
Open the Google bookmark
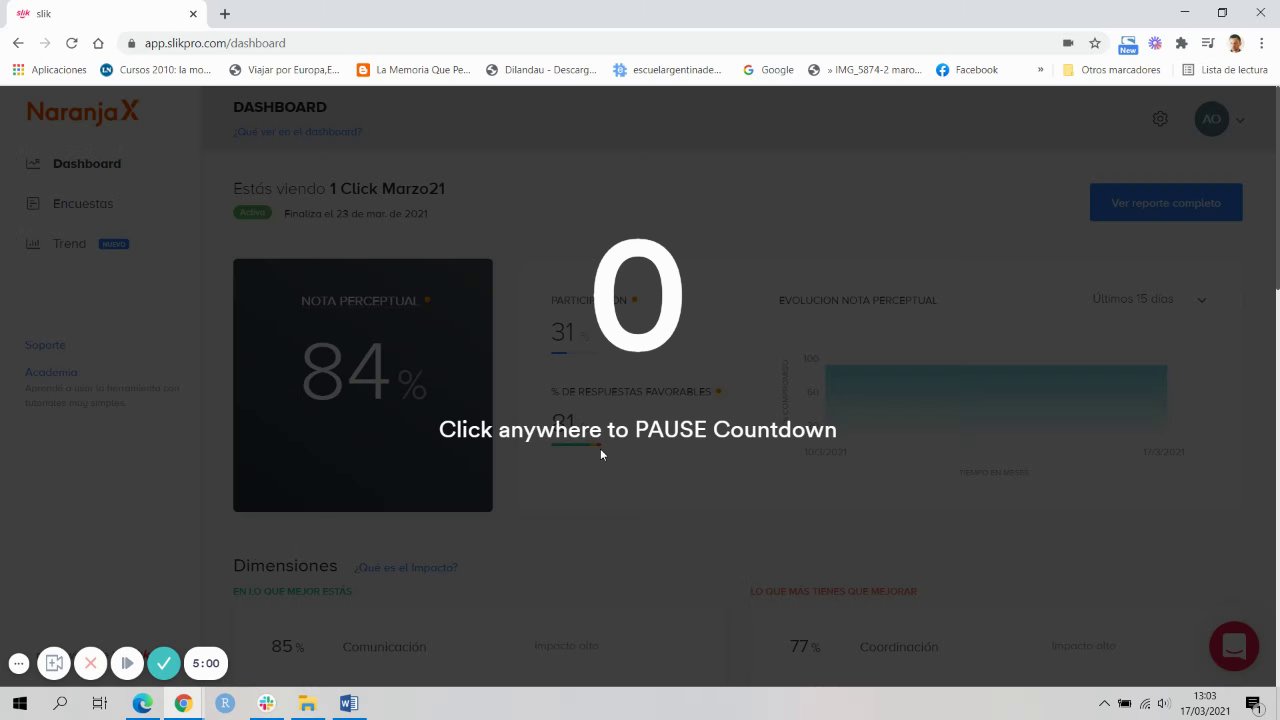point(768,70)
